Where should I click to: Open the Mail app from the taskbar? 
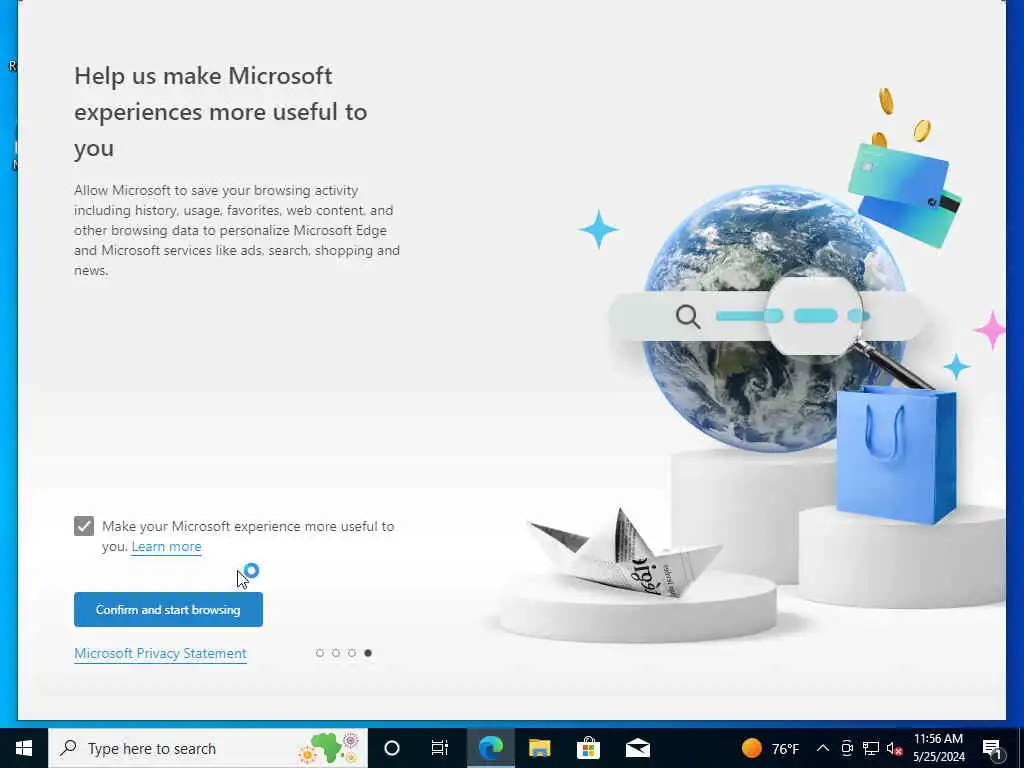(x=637, y=748)
